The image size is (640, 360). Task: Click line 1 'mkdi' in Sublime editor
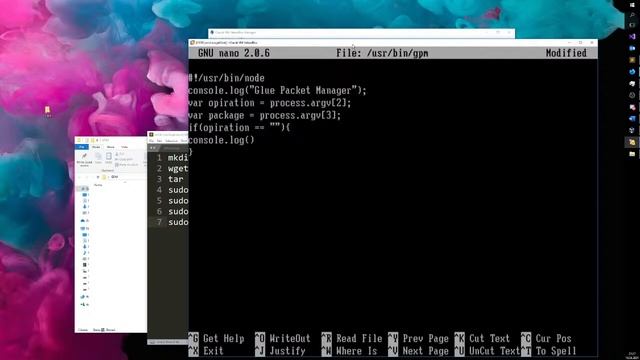coord(178,158)
